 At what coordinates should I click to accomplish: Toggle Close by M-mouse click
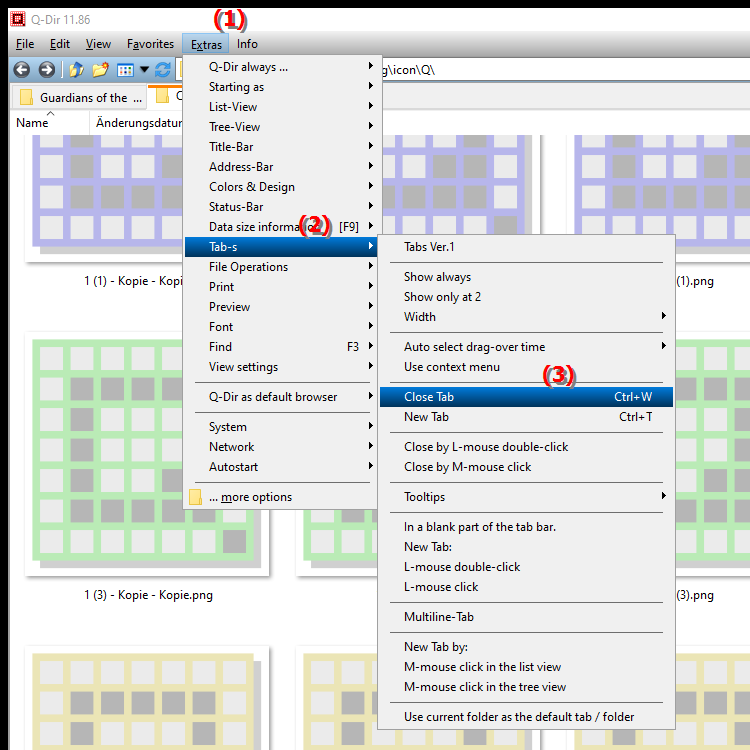coord(526,467)
